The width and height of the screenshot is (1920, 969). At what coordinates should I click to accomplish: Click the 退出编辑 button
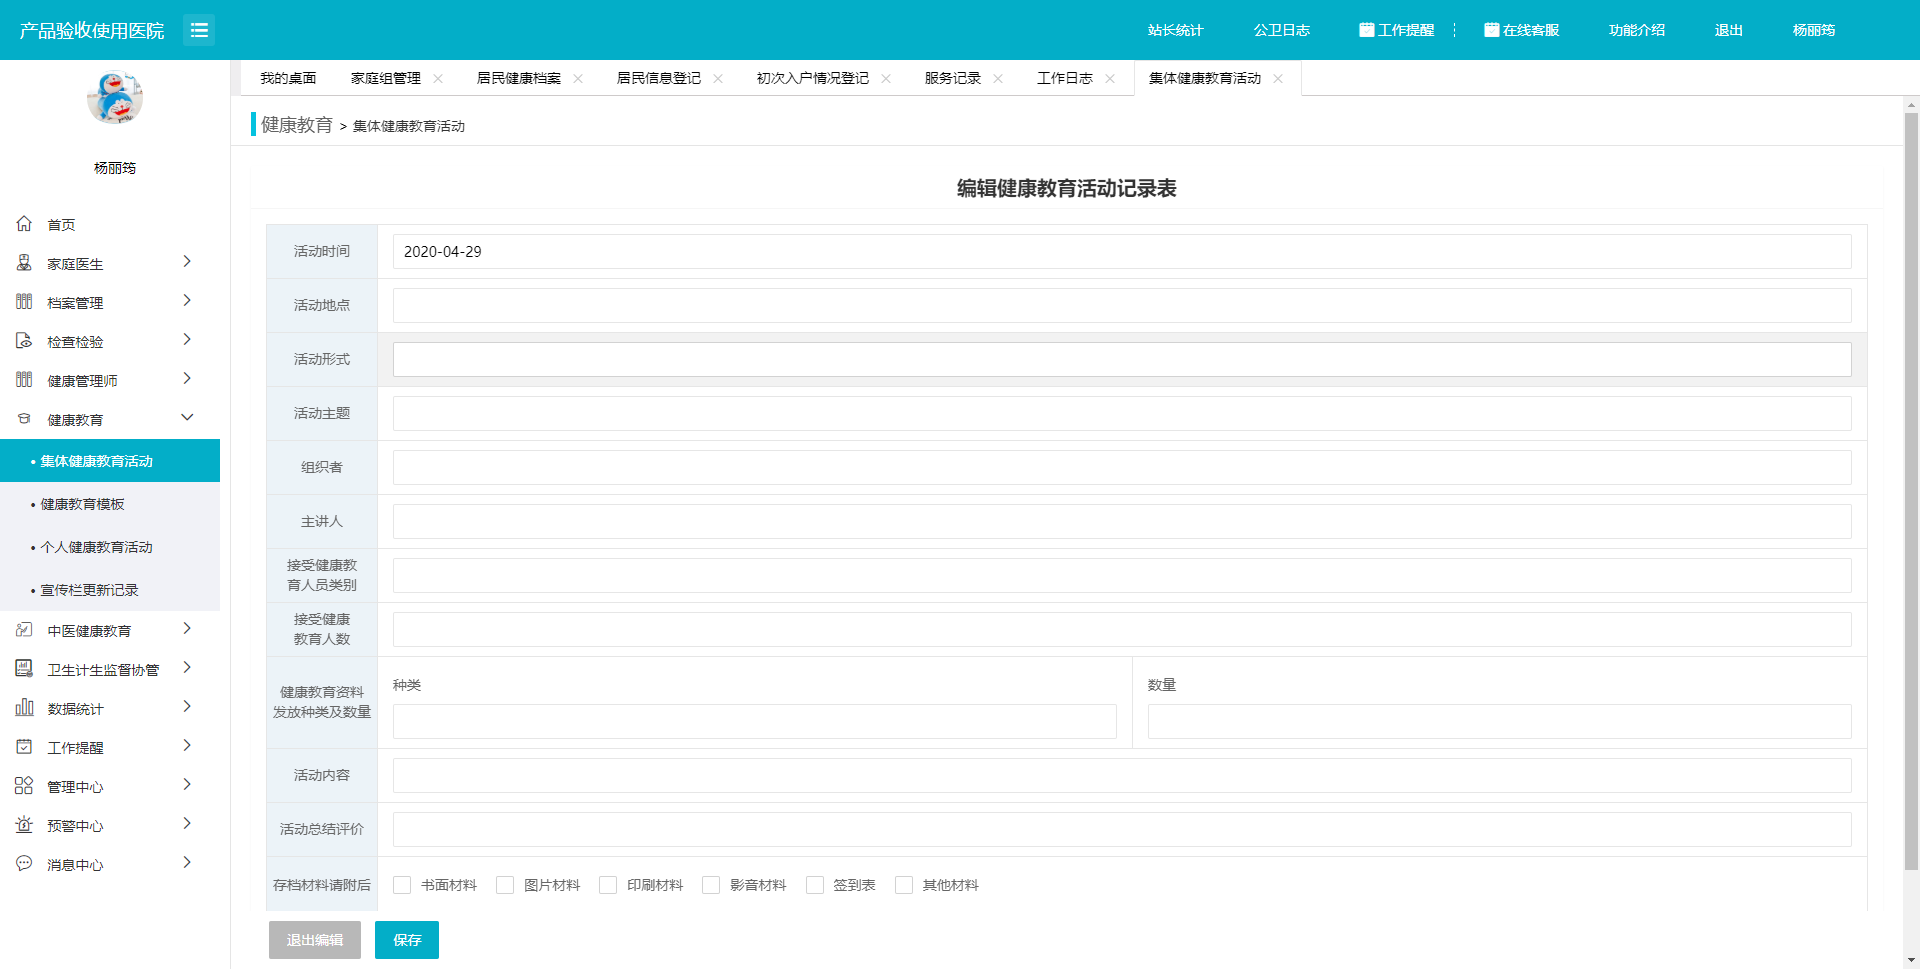point(315,940)
